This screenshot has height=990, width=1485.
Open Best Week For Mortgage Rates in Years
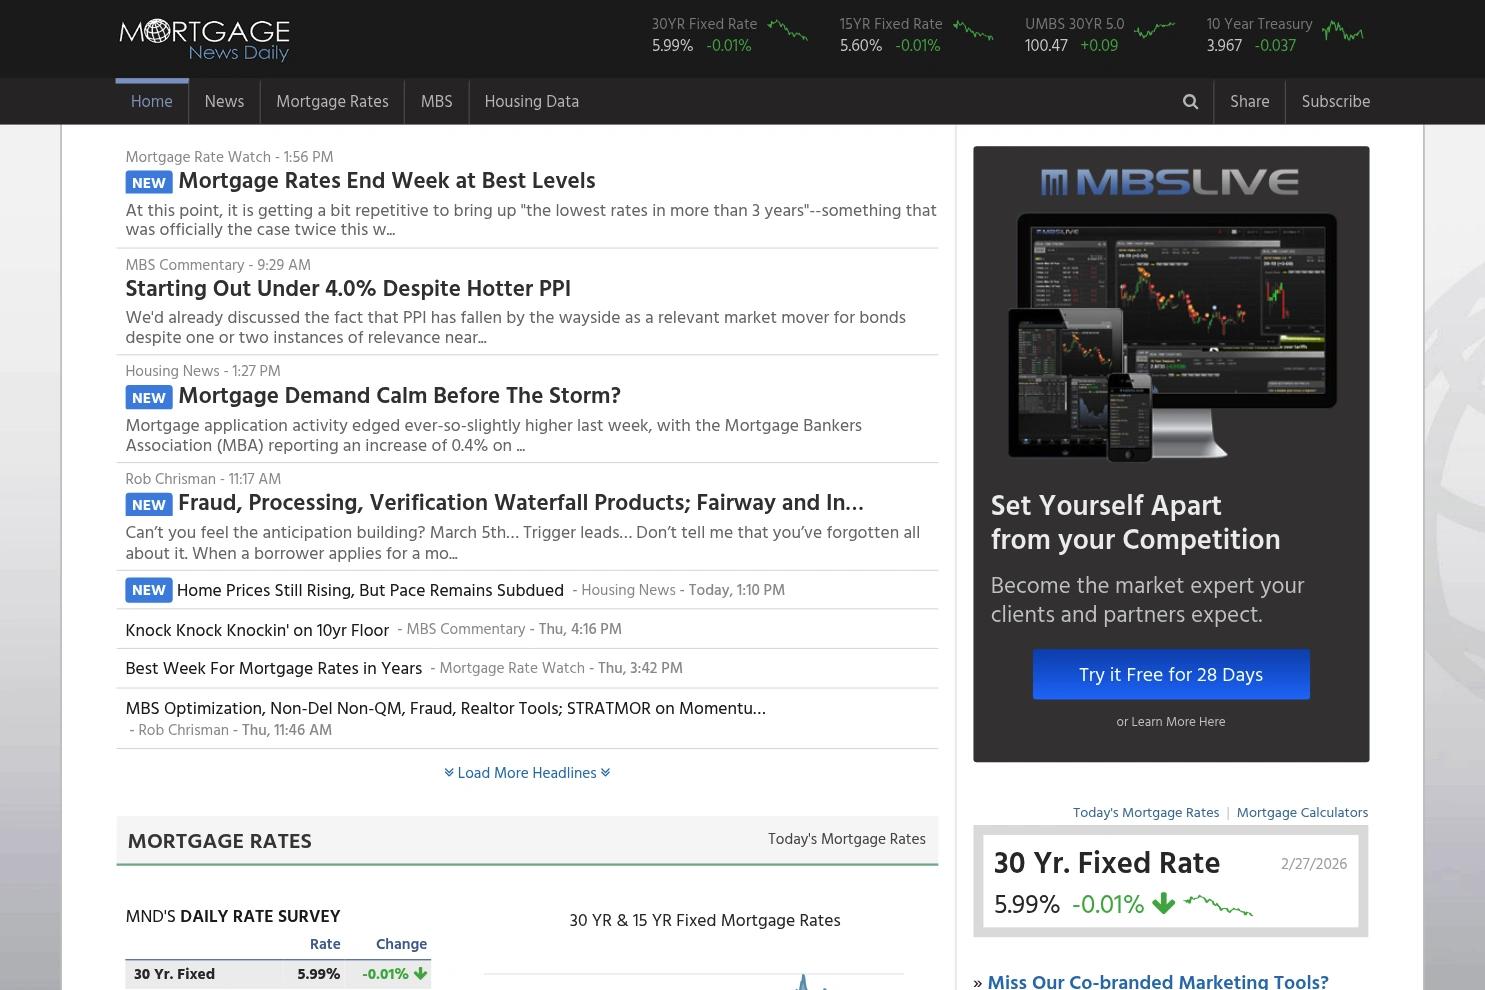click(273, 669)
